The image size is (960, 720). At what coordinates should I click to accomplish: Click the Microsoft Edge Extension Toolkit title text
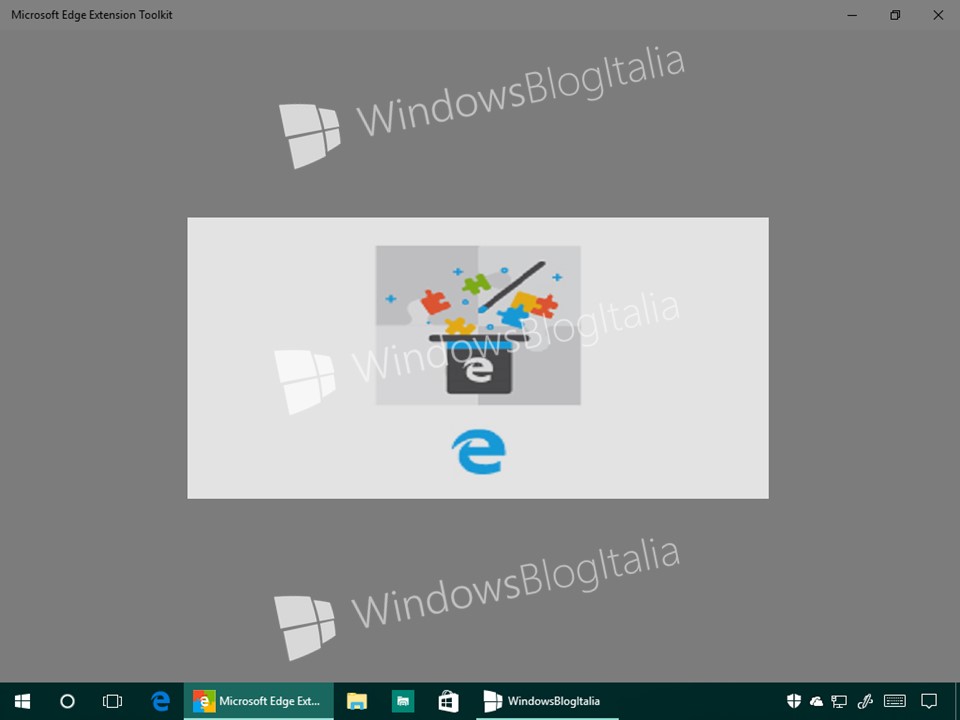click(x=92, y=15)
